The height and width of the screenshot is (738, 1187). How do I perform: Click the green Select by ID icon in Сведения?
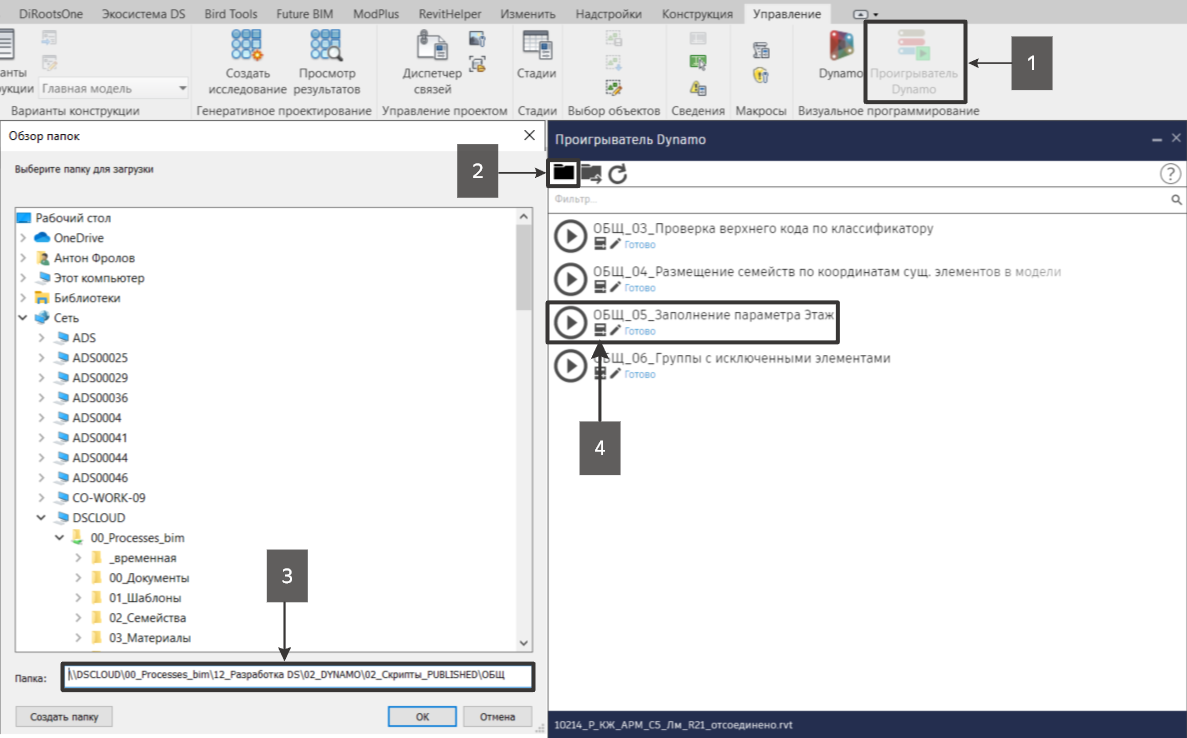[698, 63]
